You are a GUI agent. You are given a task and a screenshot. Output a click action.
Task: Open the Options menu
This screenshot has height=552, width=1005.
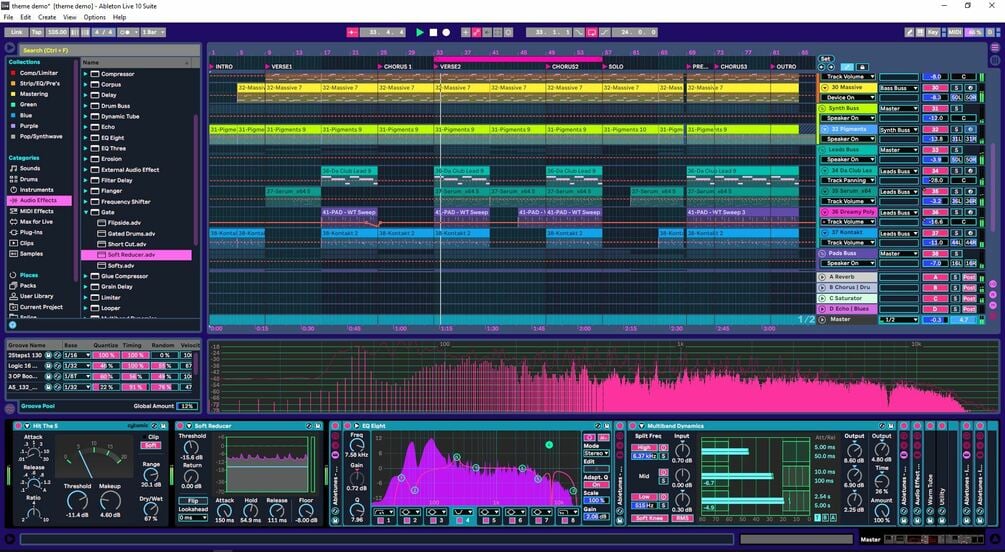point(95,17)
